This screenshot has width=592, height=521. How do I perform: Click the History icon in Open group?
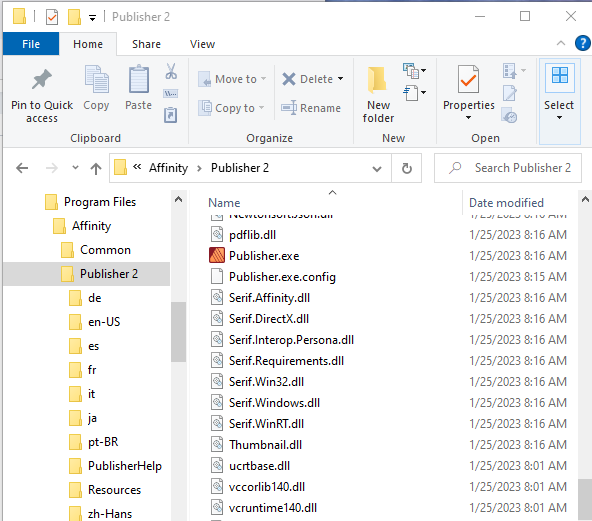point(510,116)
